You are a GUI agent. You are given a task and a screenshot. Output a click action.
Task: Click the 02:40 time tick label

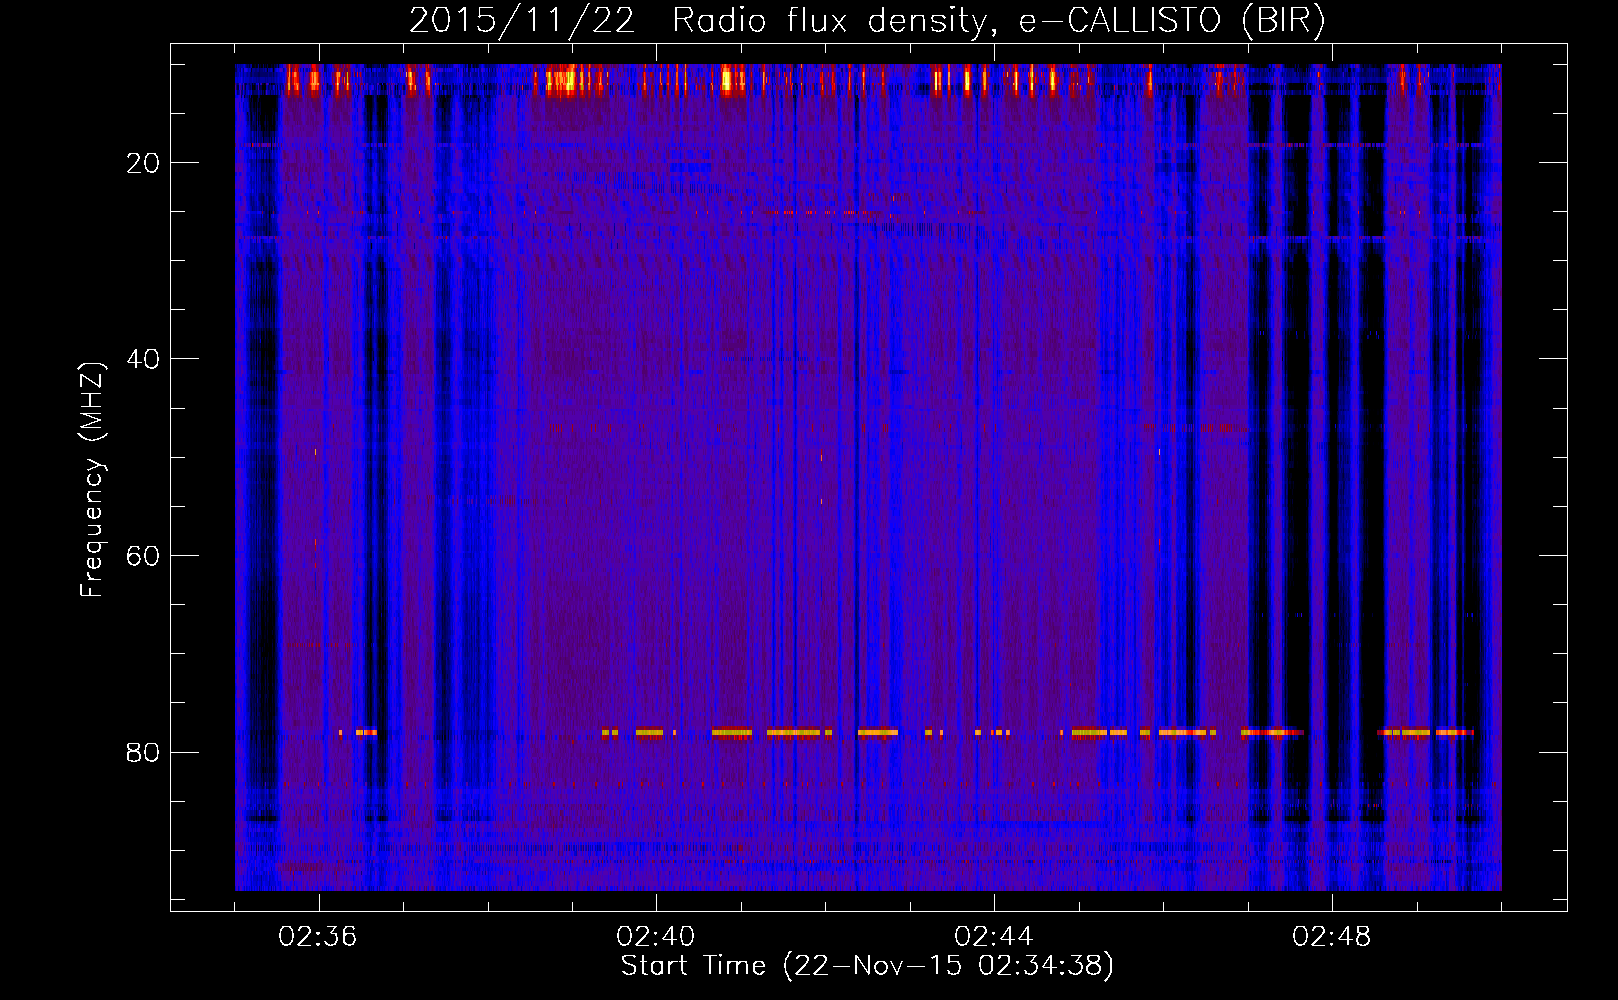point(656,937)
